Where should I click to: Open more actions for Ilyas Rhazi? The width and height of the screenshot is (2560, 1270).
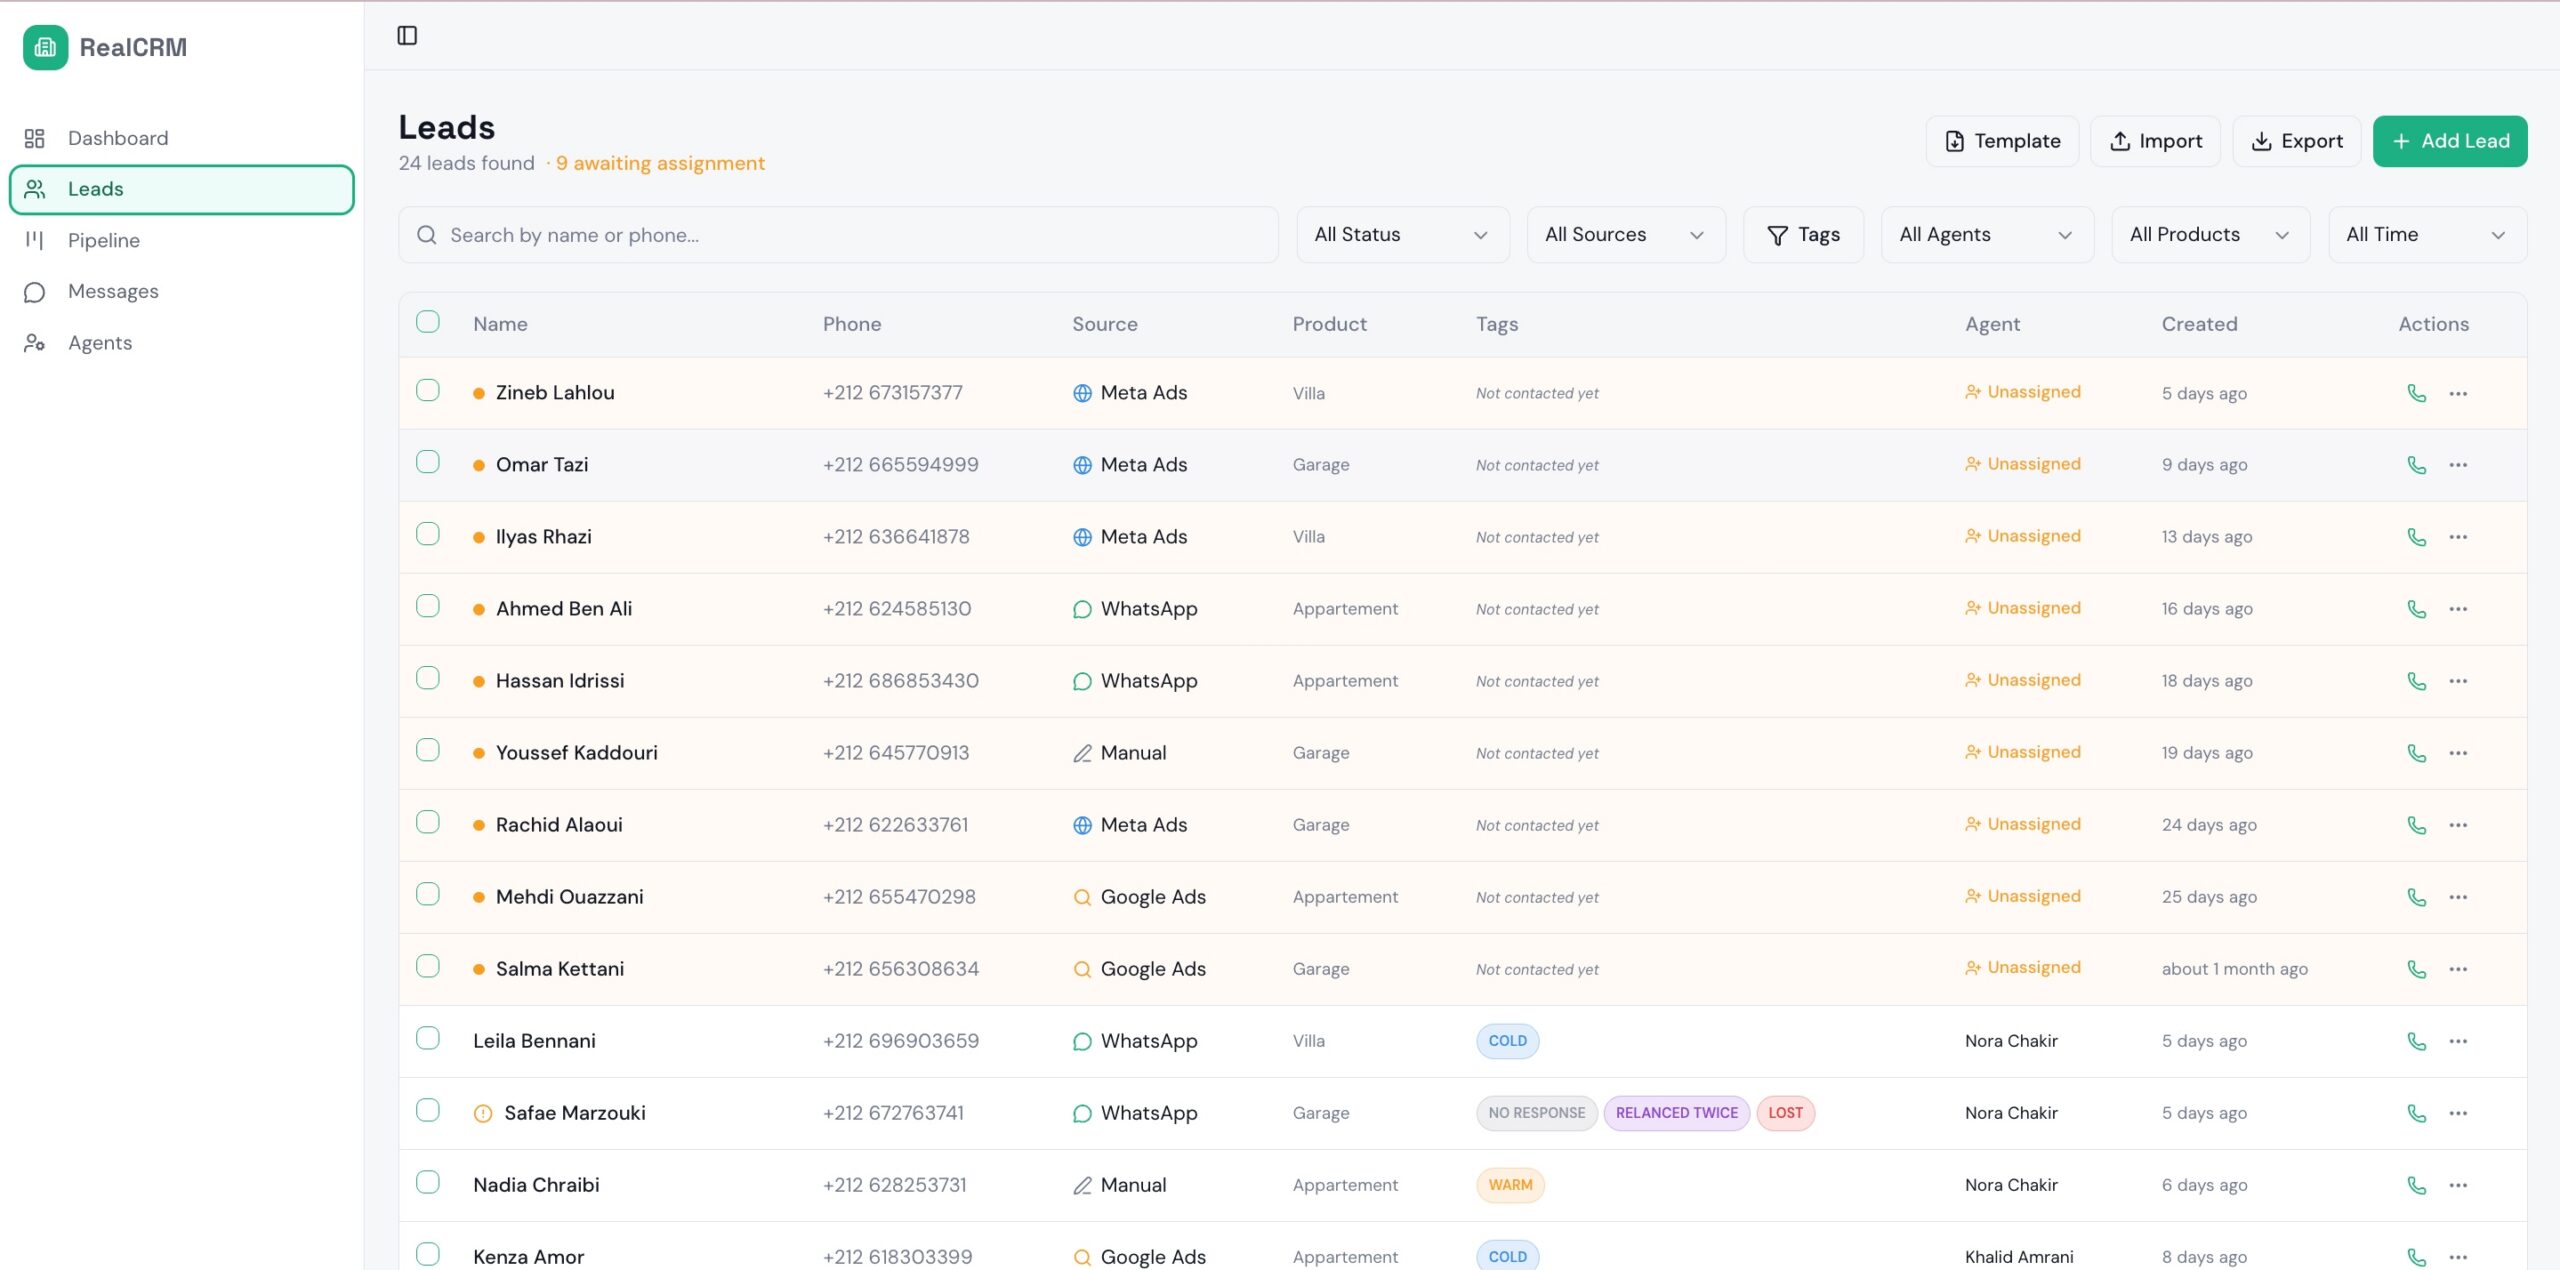tap(2458, 537)
